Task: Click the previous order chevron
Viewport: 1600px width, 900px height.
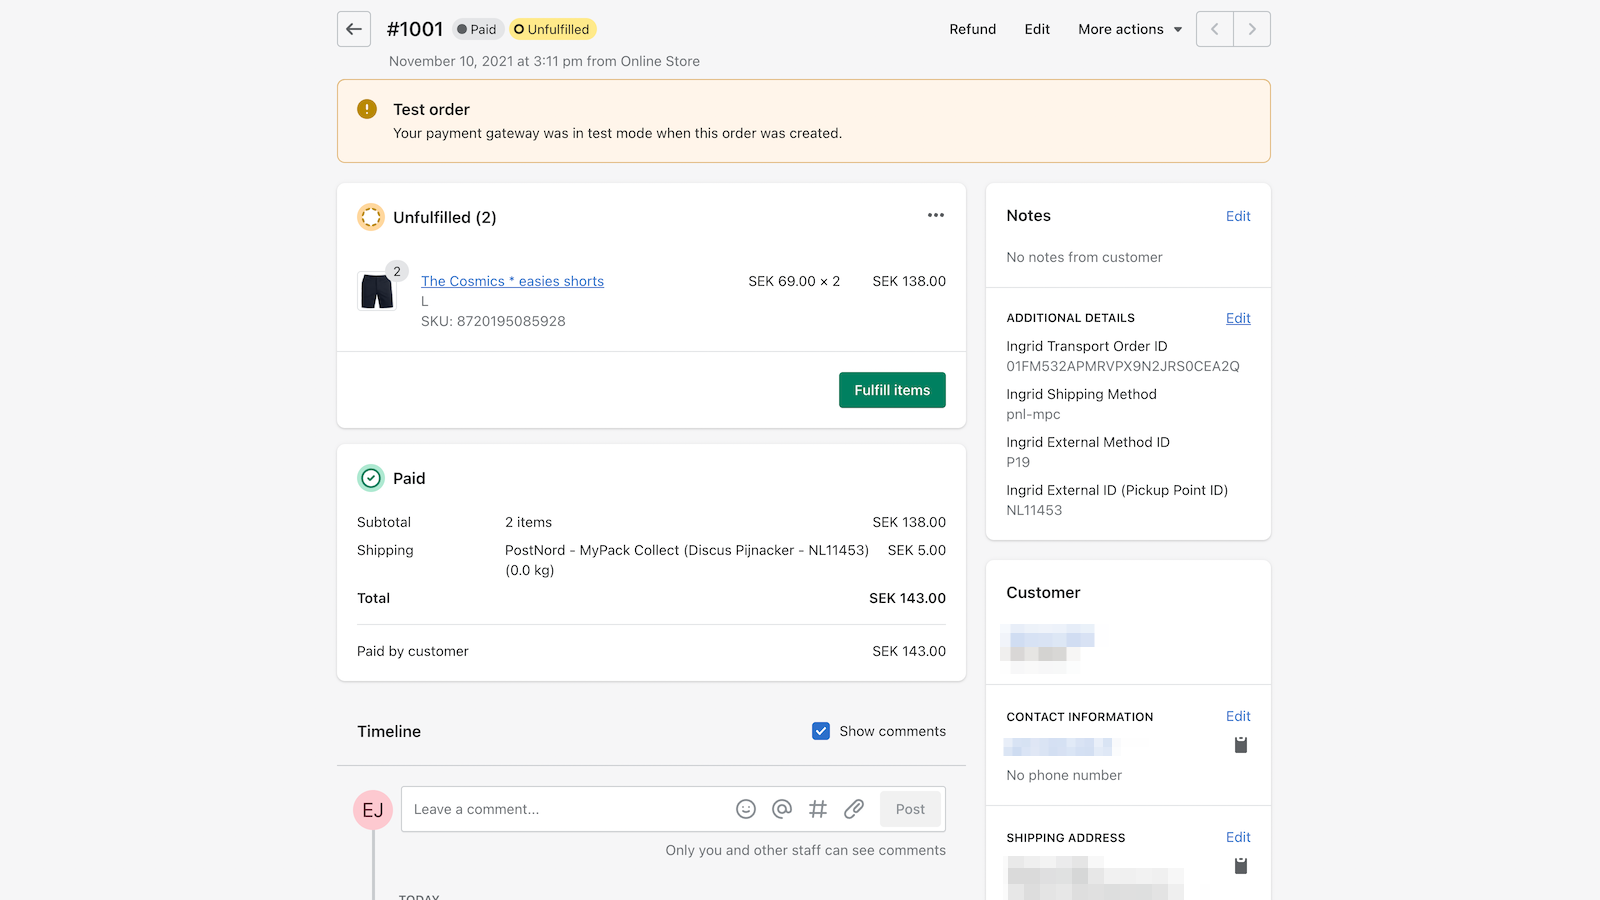Action: pos(1214,29)
